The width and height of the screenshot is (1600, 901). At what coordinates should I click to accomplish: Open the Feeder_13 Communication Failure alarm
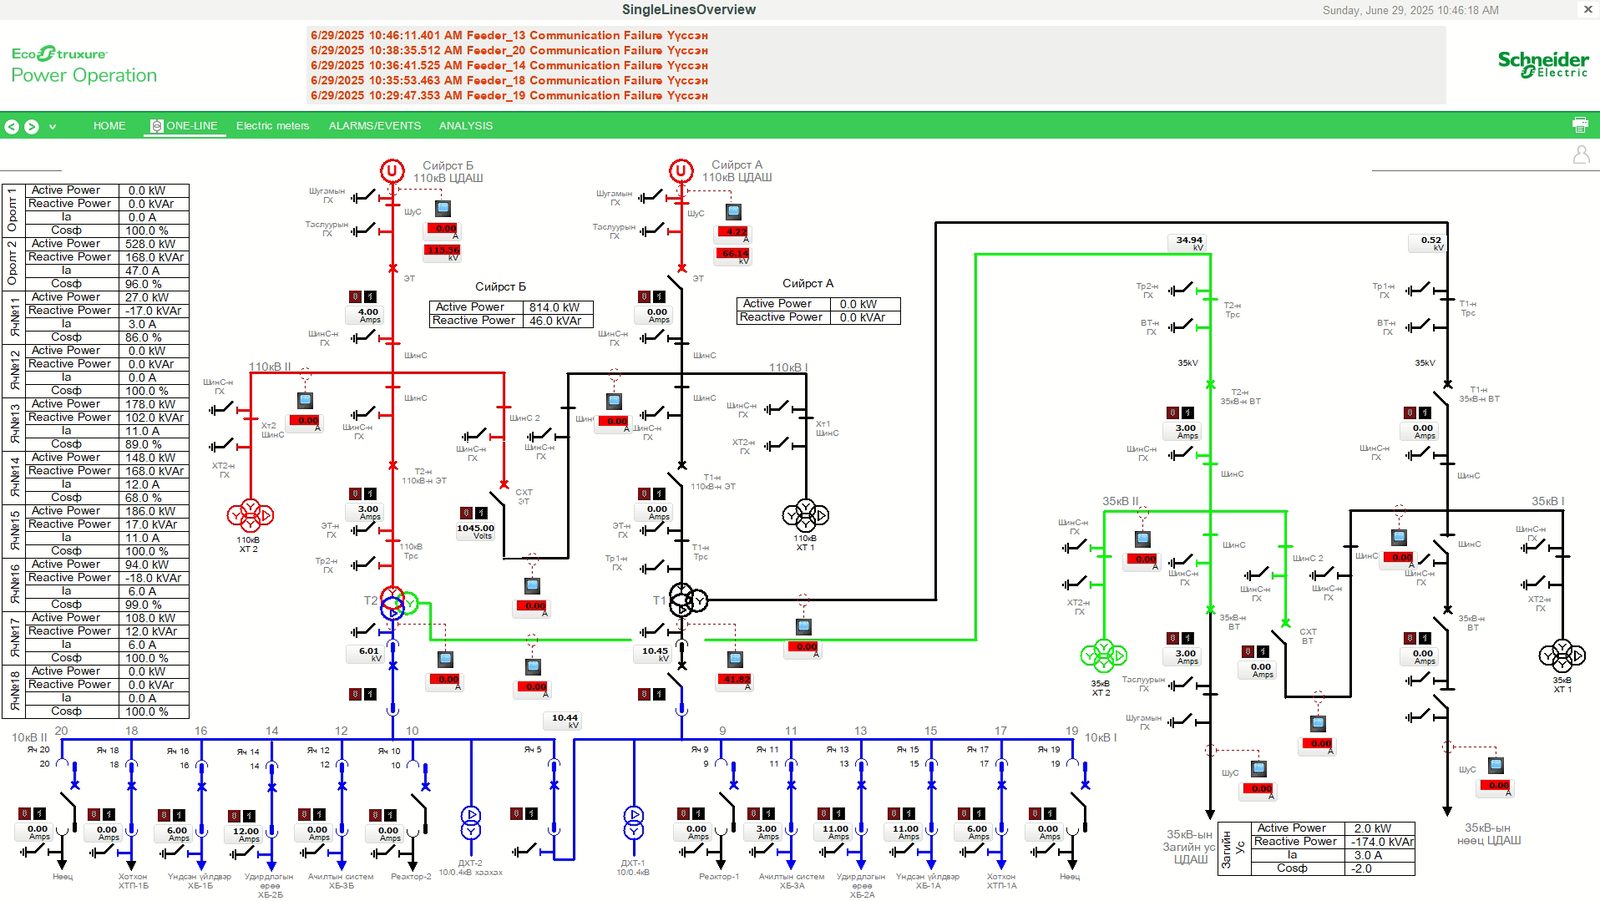[509, 35]
